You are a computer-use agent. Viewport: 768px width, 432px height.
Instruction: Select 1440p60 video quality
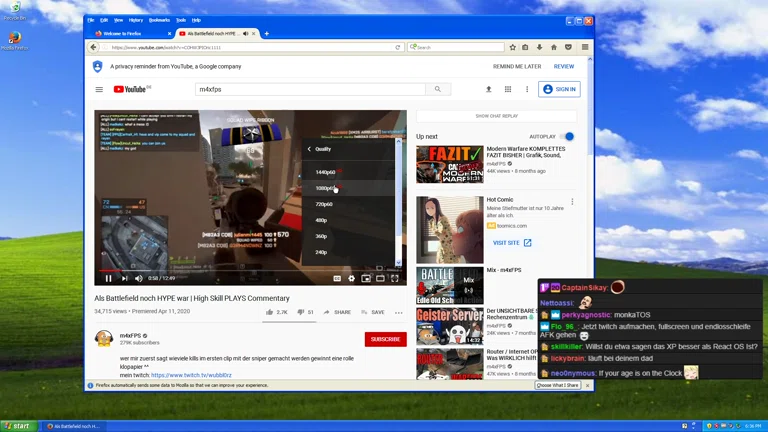point(348,172)
